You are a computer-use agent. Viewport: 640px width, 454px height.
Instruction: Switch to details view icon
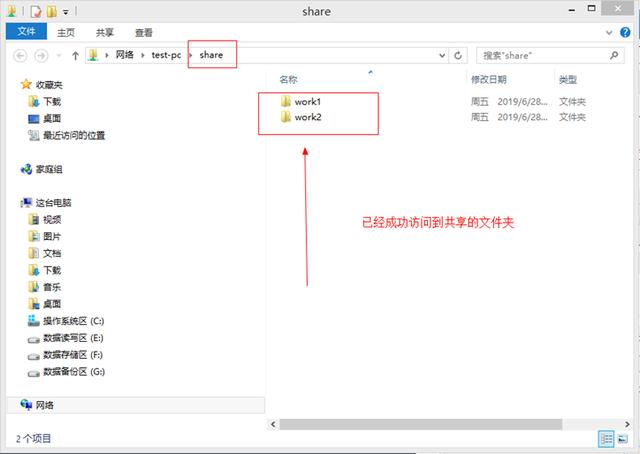pyautogui.click(x=606, y=439)
